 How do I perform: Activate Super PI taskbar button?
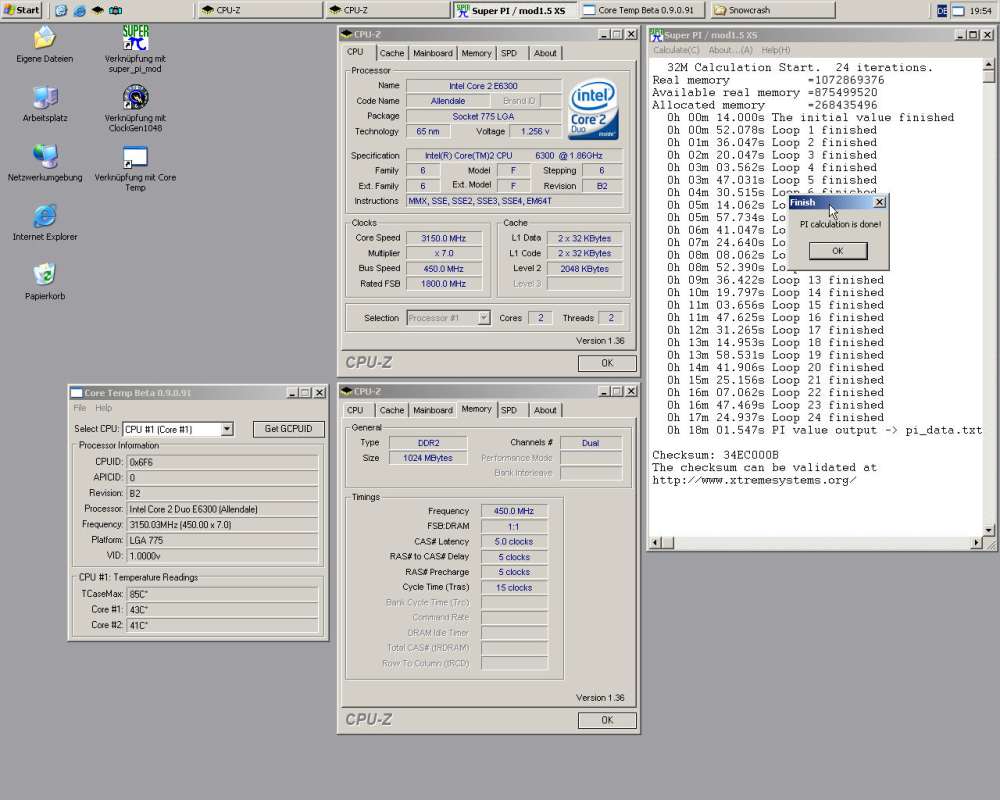click(x=515, y=10)
